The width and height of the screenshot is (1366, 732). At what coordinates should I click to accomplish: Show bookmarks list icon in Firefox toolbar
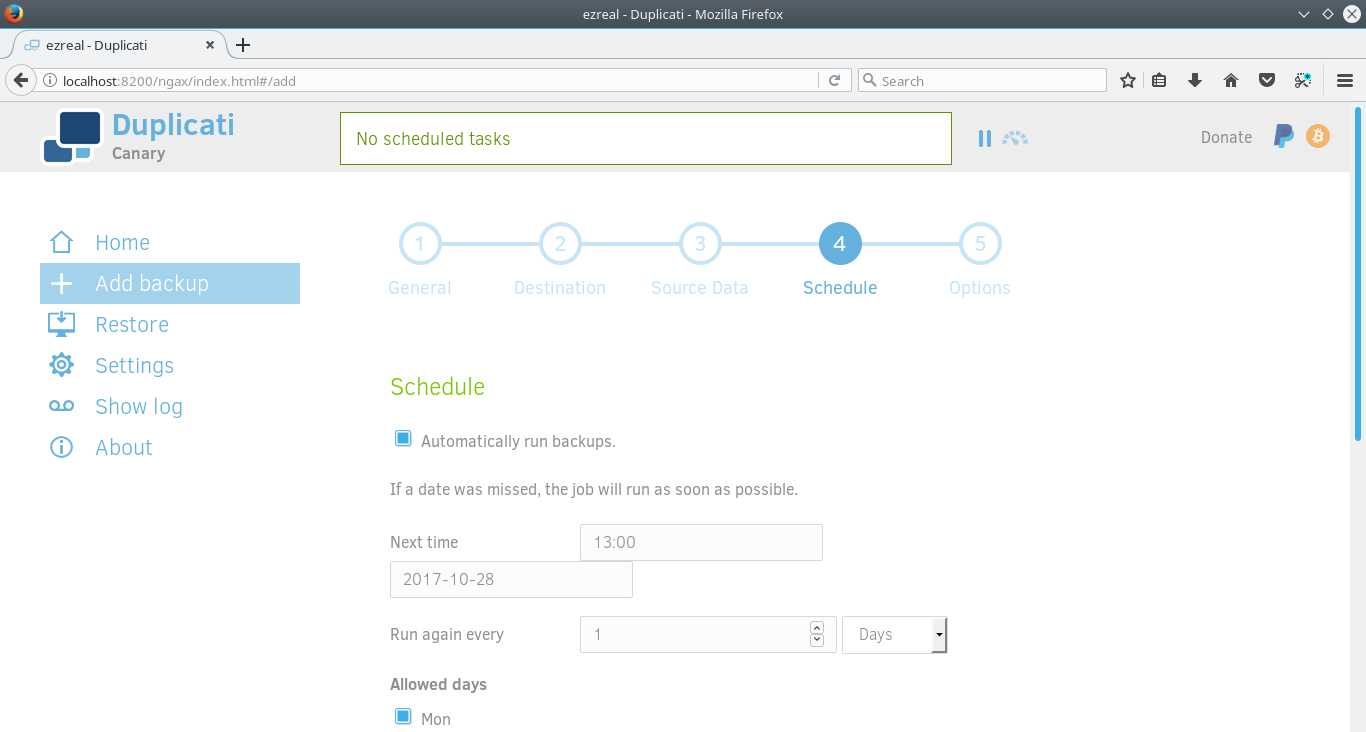1159,80
